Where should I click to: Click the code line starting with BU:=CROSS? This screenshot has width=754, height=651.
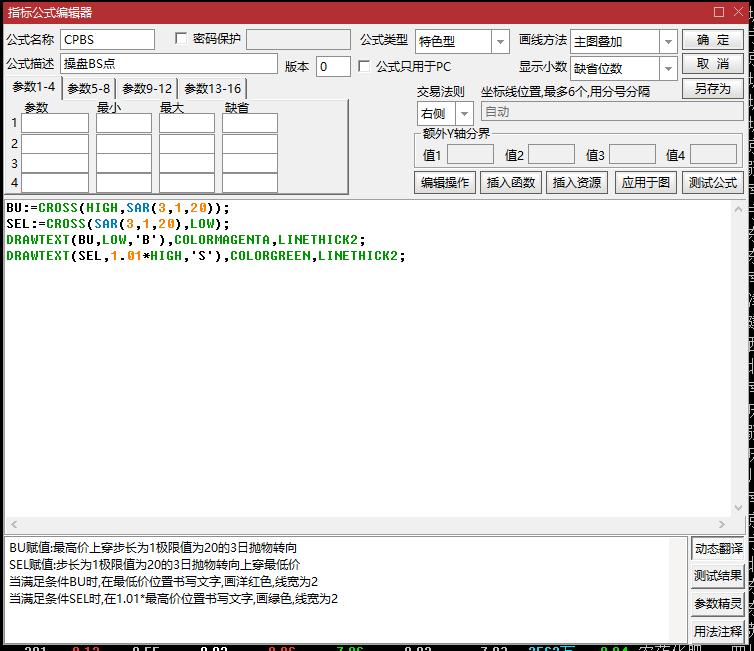(x=118, y=208)
